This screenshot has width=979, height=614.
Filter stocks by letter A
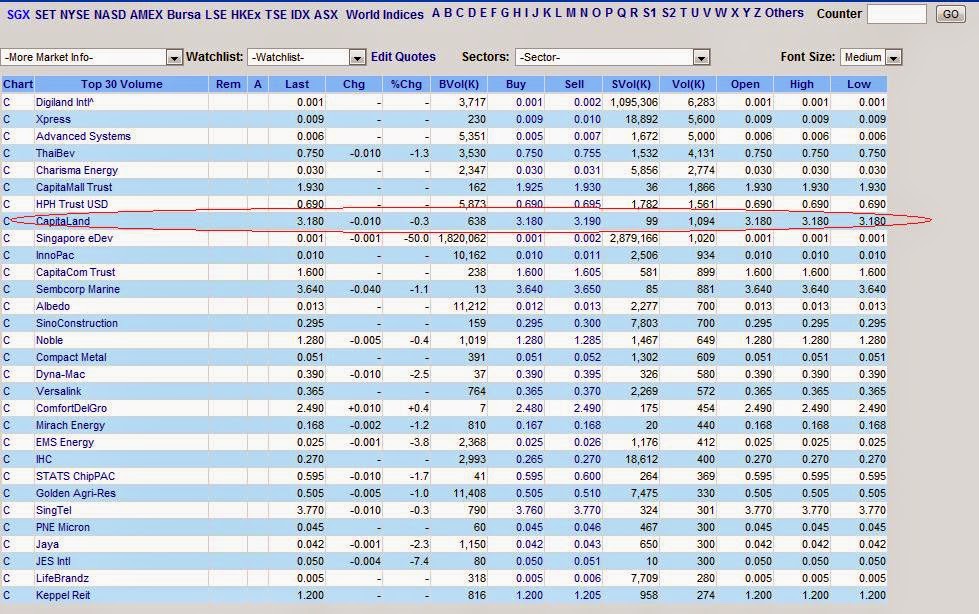pyautogui.click(x=436, y=13)
